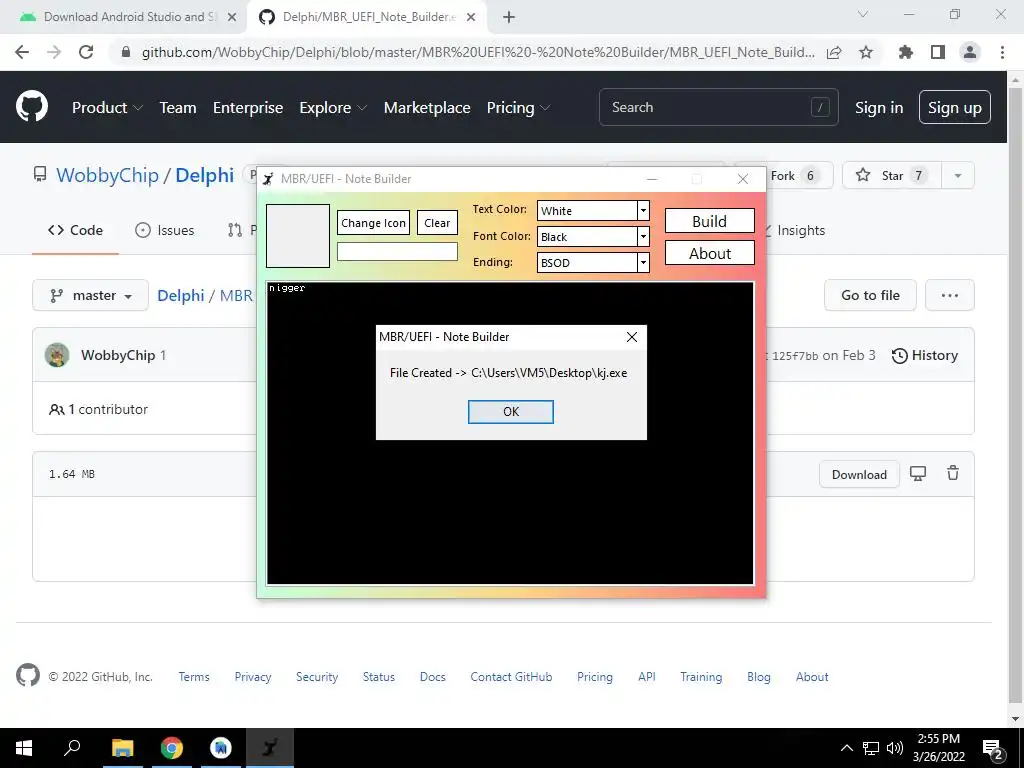Click the icon preview box in Note Builder
Viewport: 1024px width, 768px height.
298,236
